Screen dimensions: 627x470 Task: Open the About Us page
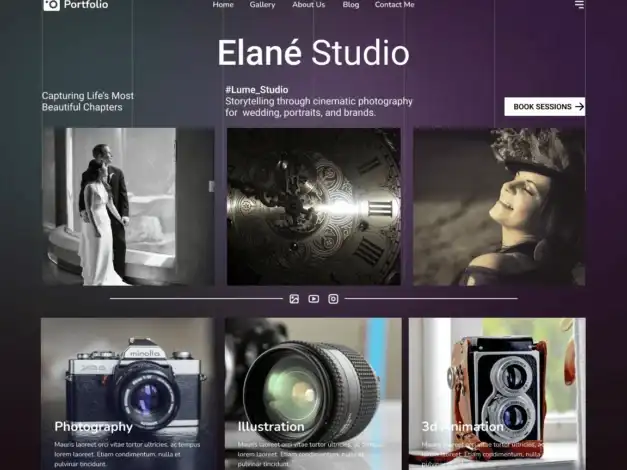tap(308, 5)
